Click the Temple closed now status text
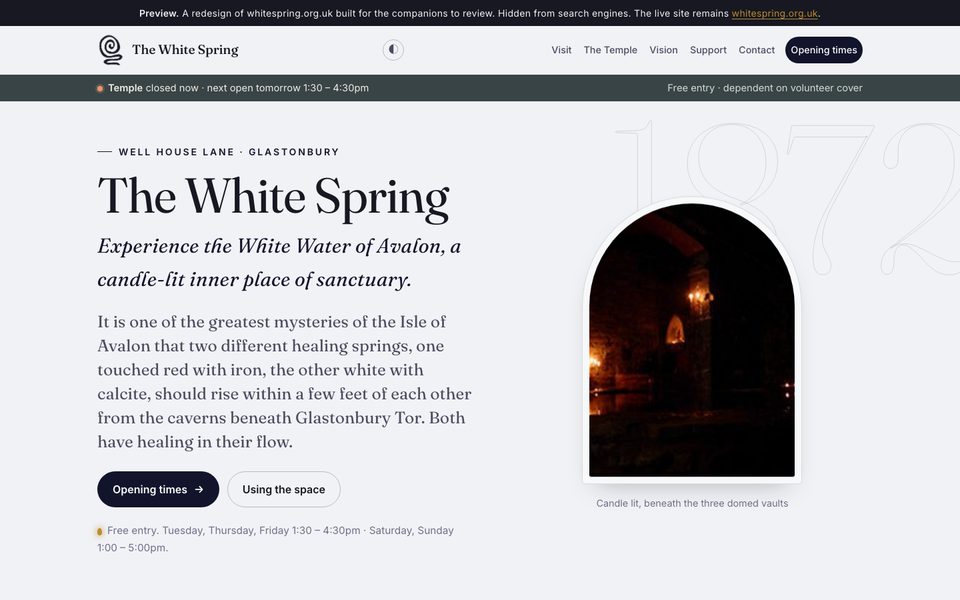The width and height of the screenshot is (960, 600). [238, 88]
